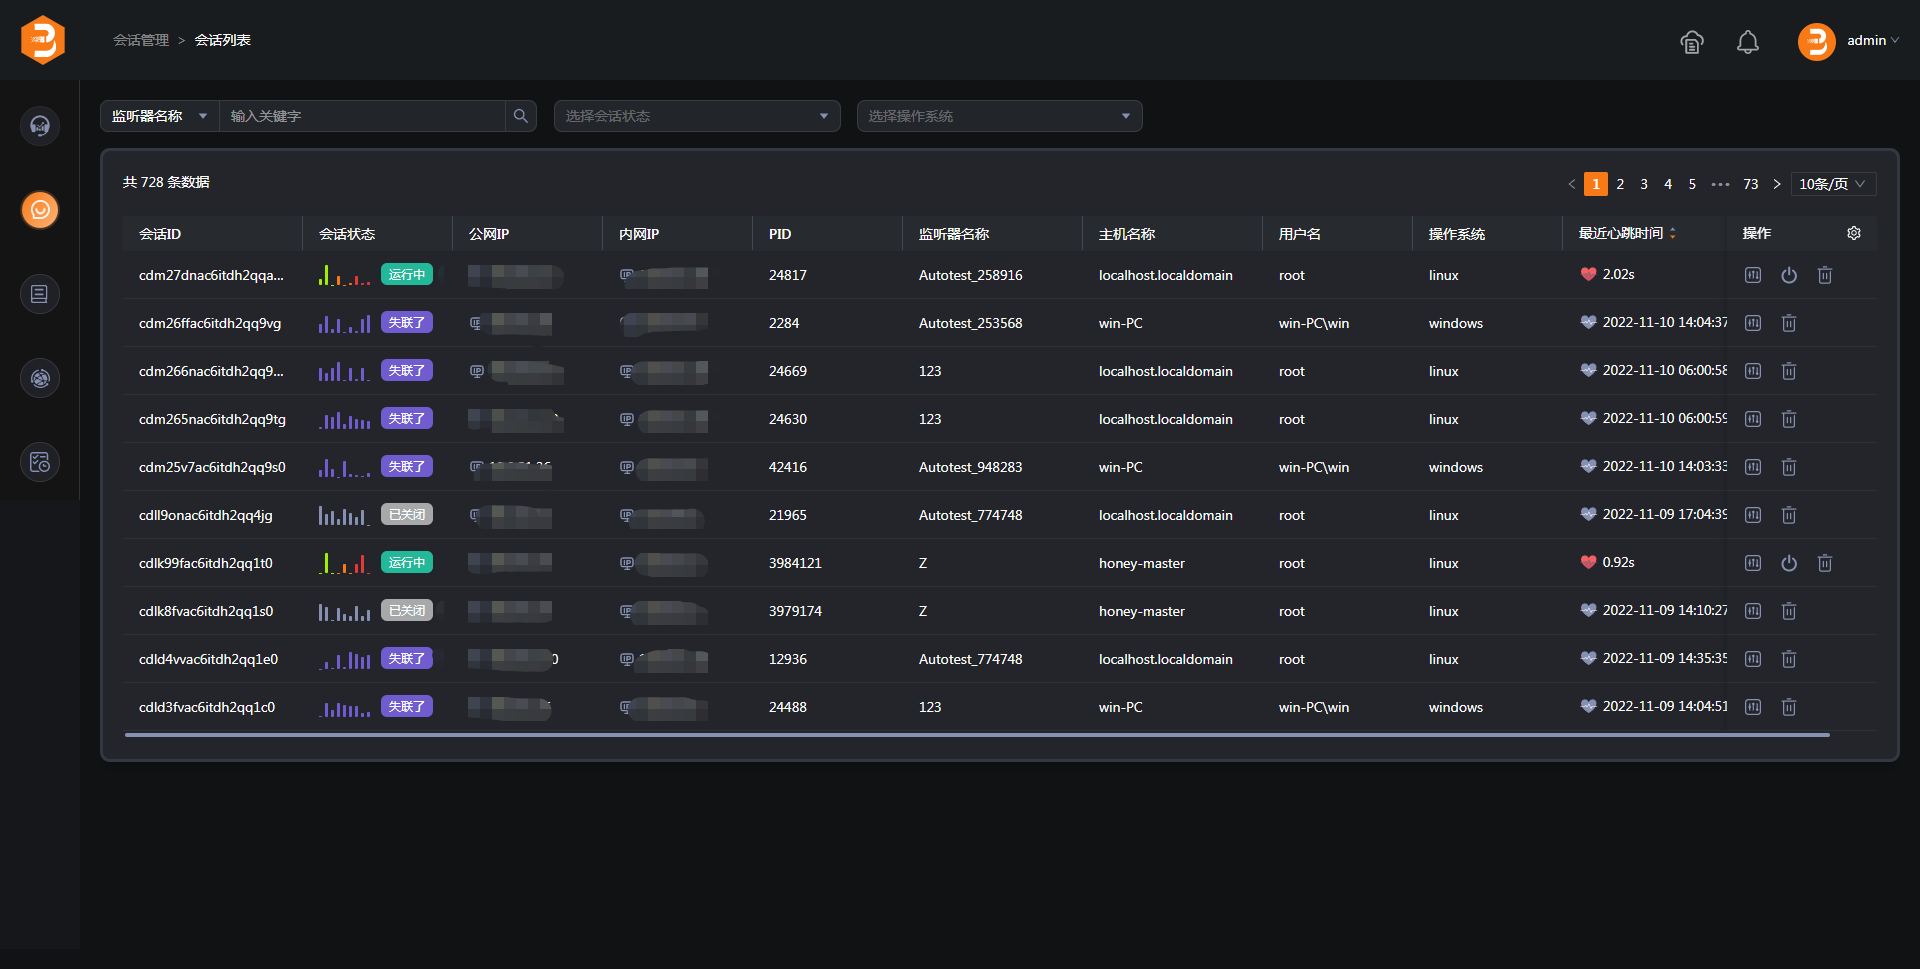This screenshot has height=969, width=1920.
Task: Open the globe network sidebar icon
Action: point(40,378)
